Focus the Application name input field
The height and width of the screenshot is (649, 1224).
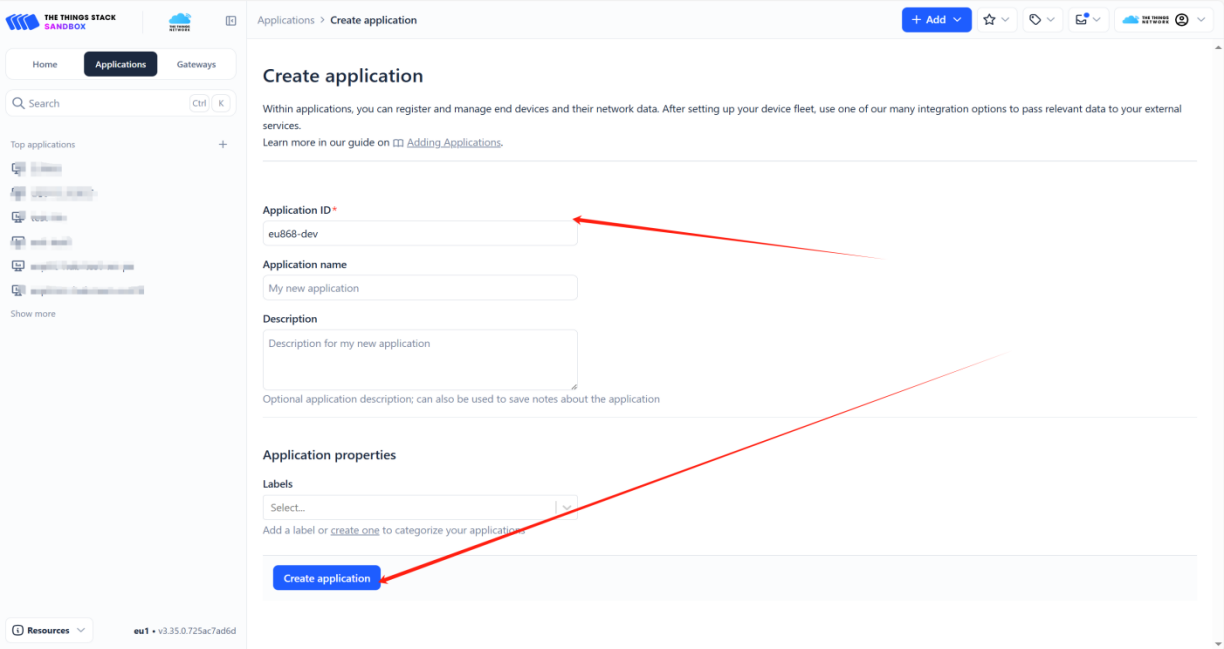pos(420,288)
